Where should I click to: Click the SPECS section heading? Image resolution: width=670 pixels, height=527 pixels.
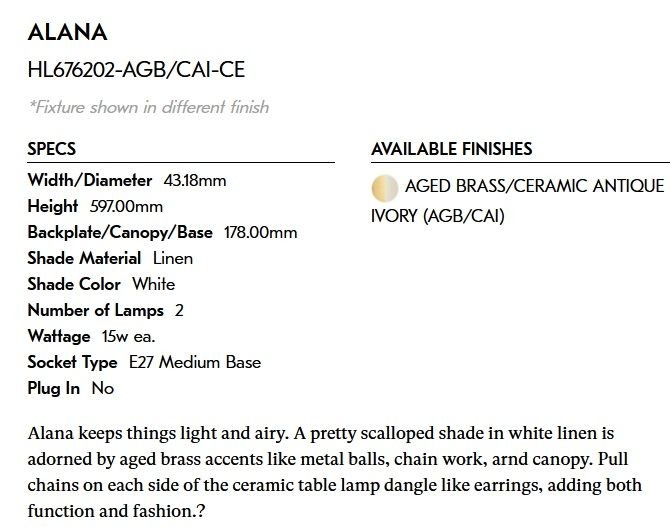point(52,149)
